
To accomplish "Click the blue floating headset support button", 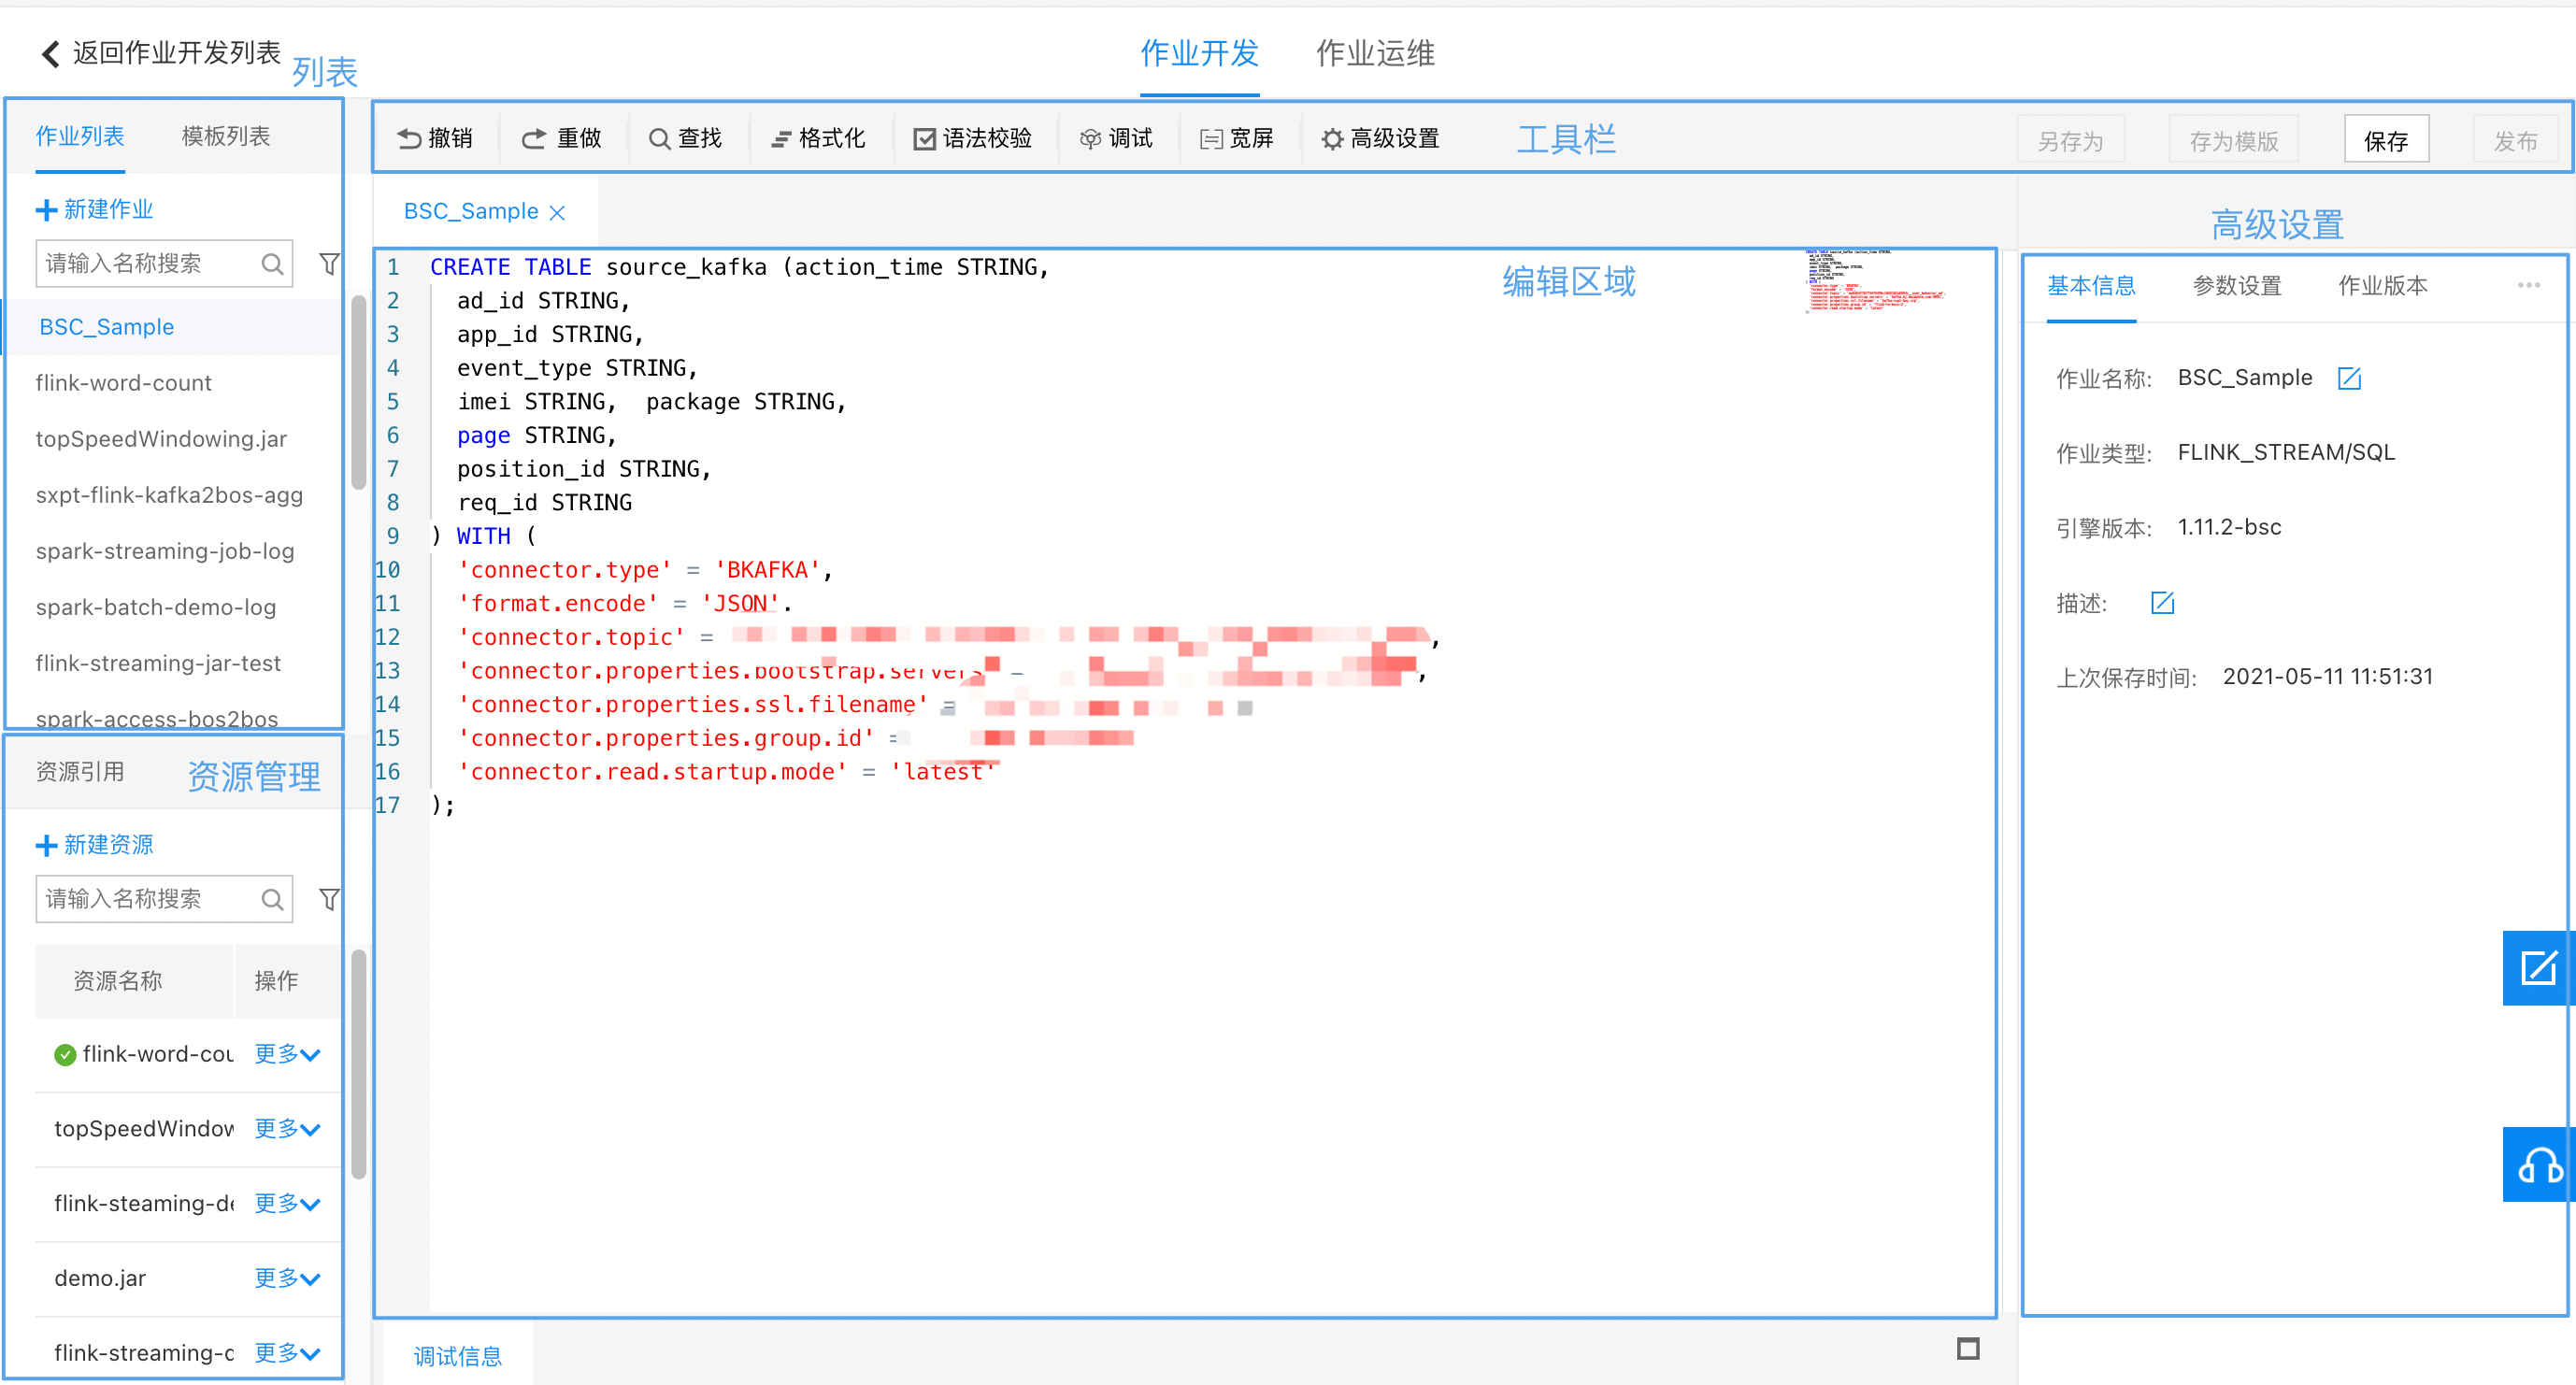I will click(x=2538, y=1165).
